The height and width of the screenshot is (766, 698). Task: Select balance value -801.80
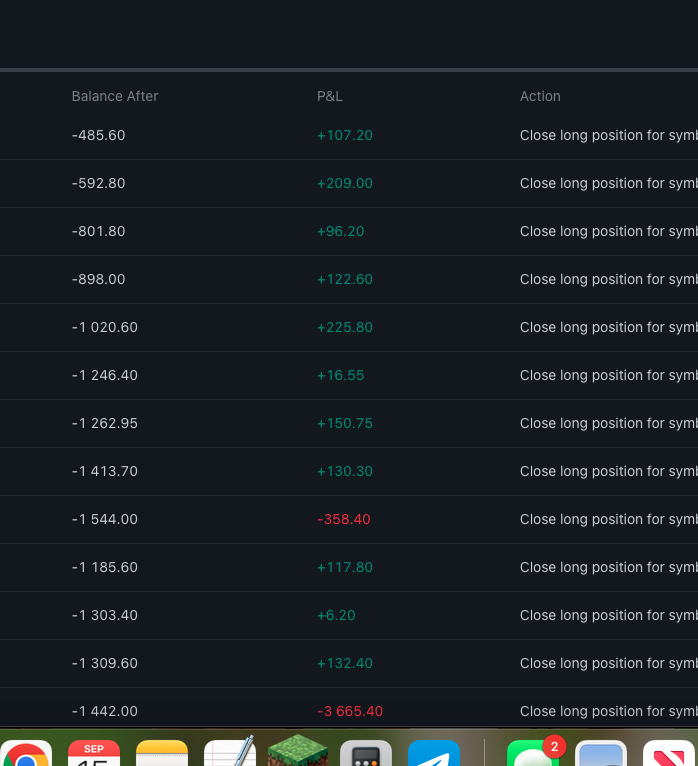click(x=99, y=231)
